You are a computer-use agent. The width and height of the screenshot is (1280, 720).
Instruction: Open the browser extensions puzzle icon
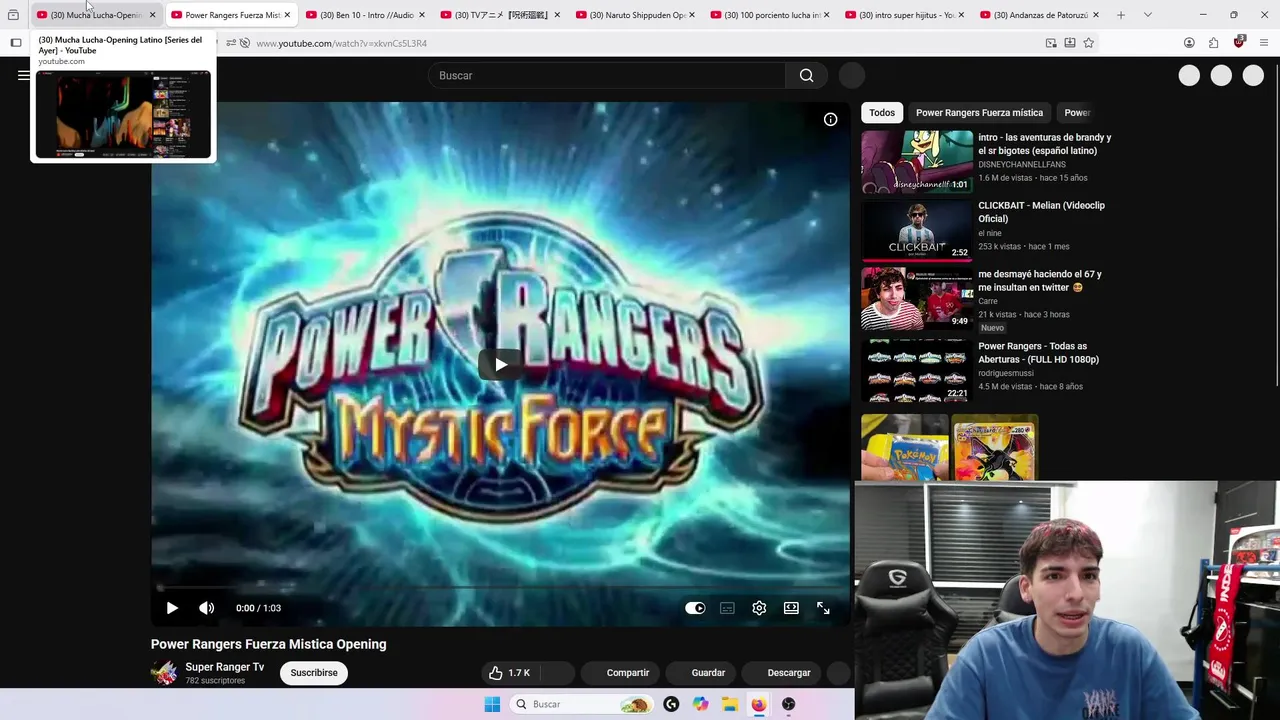point(1213,43)
